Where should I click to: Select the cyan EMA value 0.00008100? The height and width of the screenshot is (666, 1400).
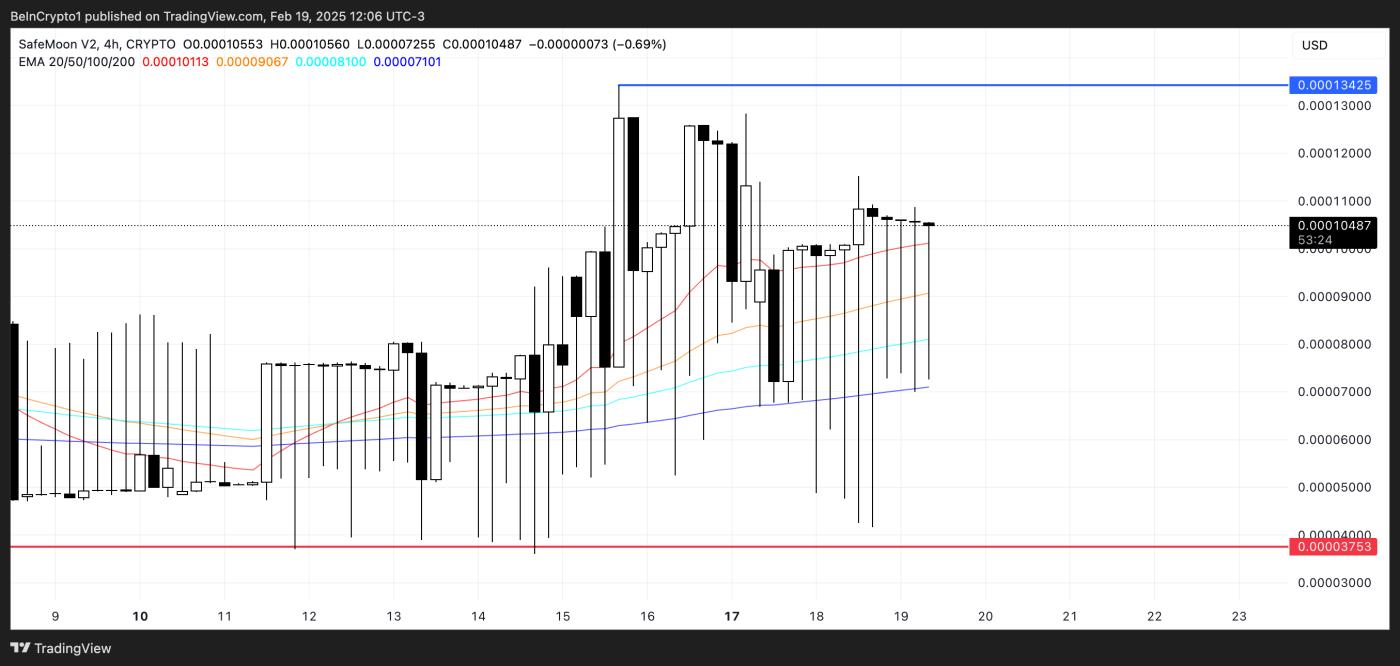pyautogui.click(x=331, y=62)
